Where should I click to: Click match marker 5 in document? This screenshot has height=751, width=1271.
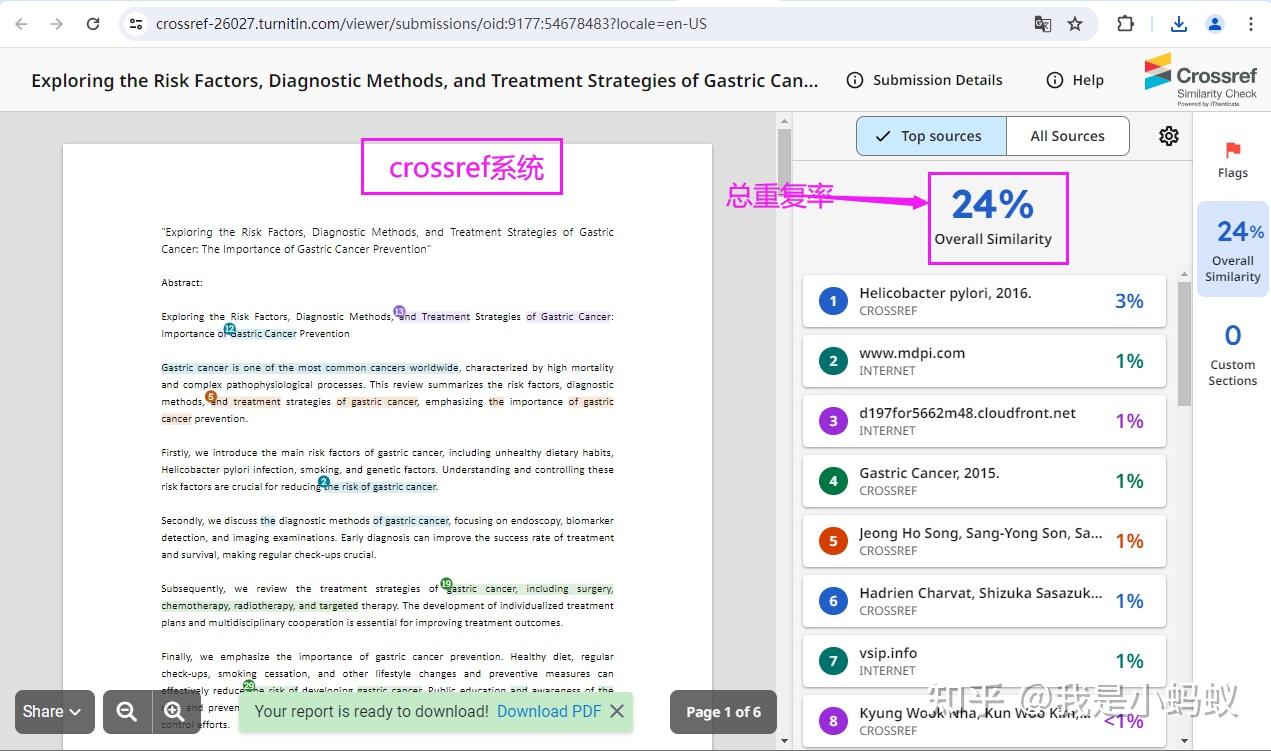[x=211, y=396]
